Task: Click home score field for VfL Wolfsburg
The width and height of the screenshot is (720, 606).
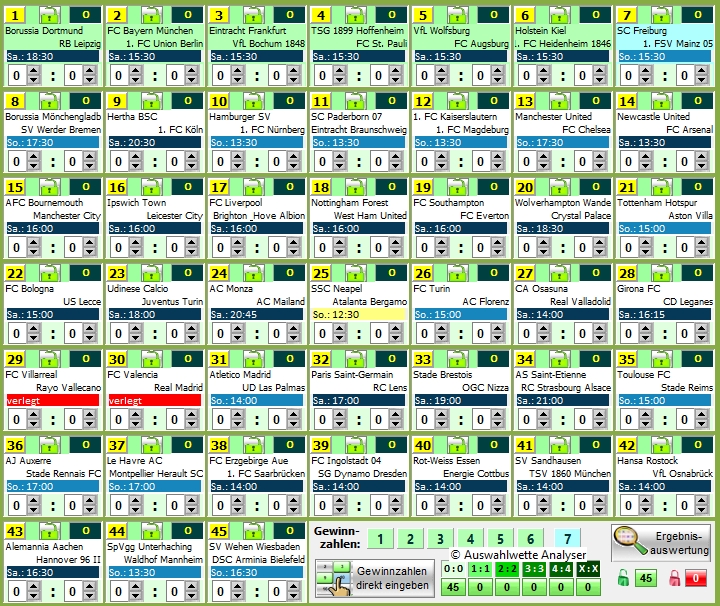Action: point(425,75)
